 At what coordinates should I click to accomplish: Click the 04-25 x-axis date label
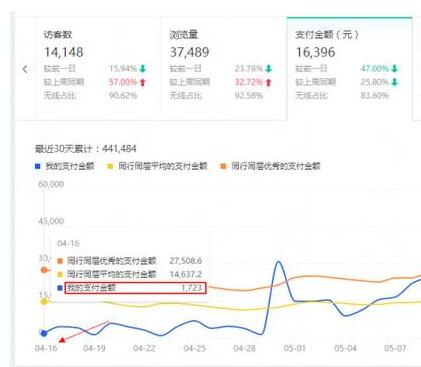(x=195, y=348)
